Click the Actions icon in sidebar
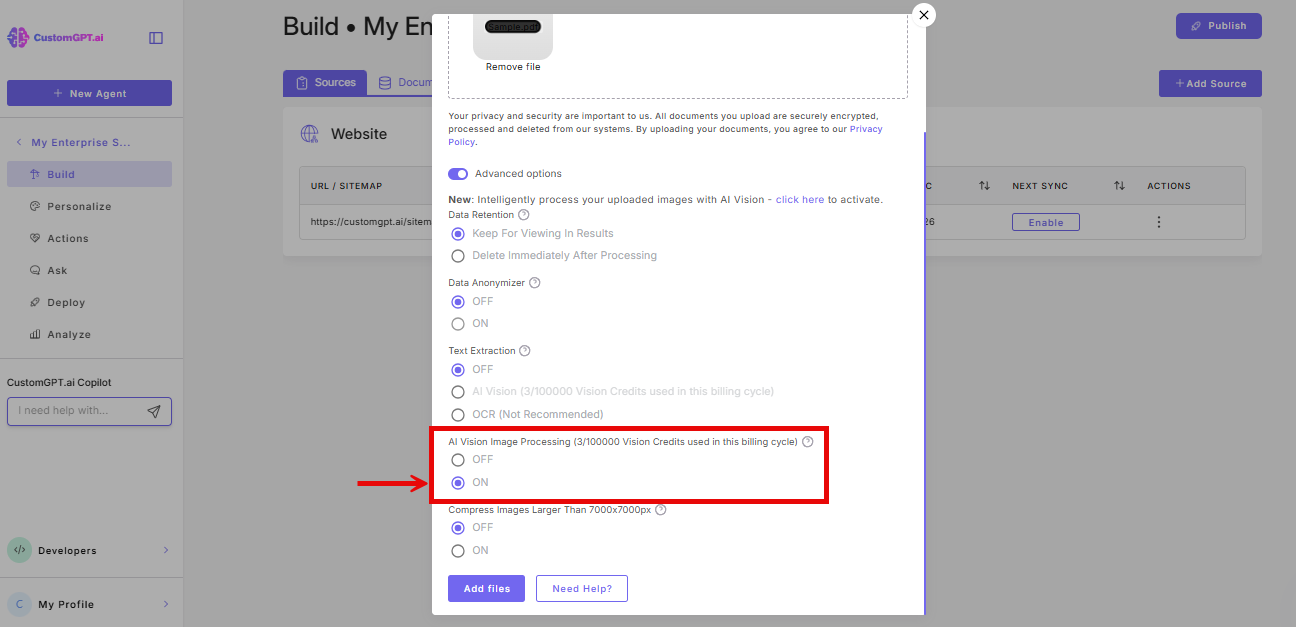The width and height of the screenshot is (1296, 627). [x=35, y=238]
